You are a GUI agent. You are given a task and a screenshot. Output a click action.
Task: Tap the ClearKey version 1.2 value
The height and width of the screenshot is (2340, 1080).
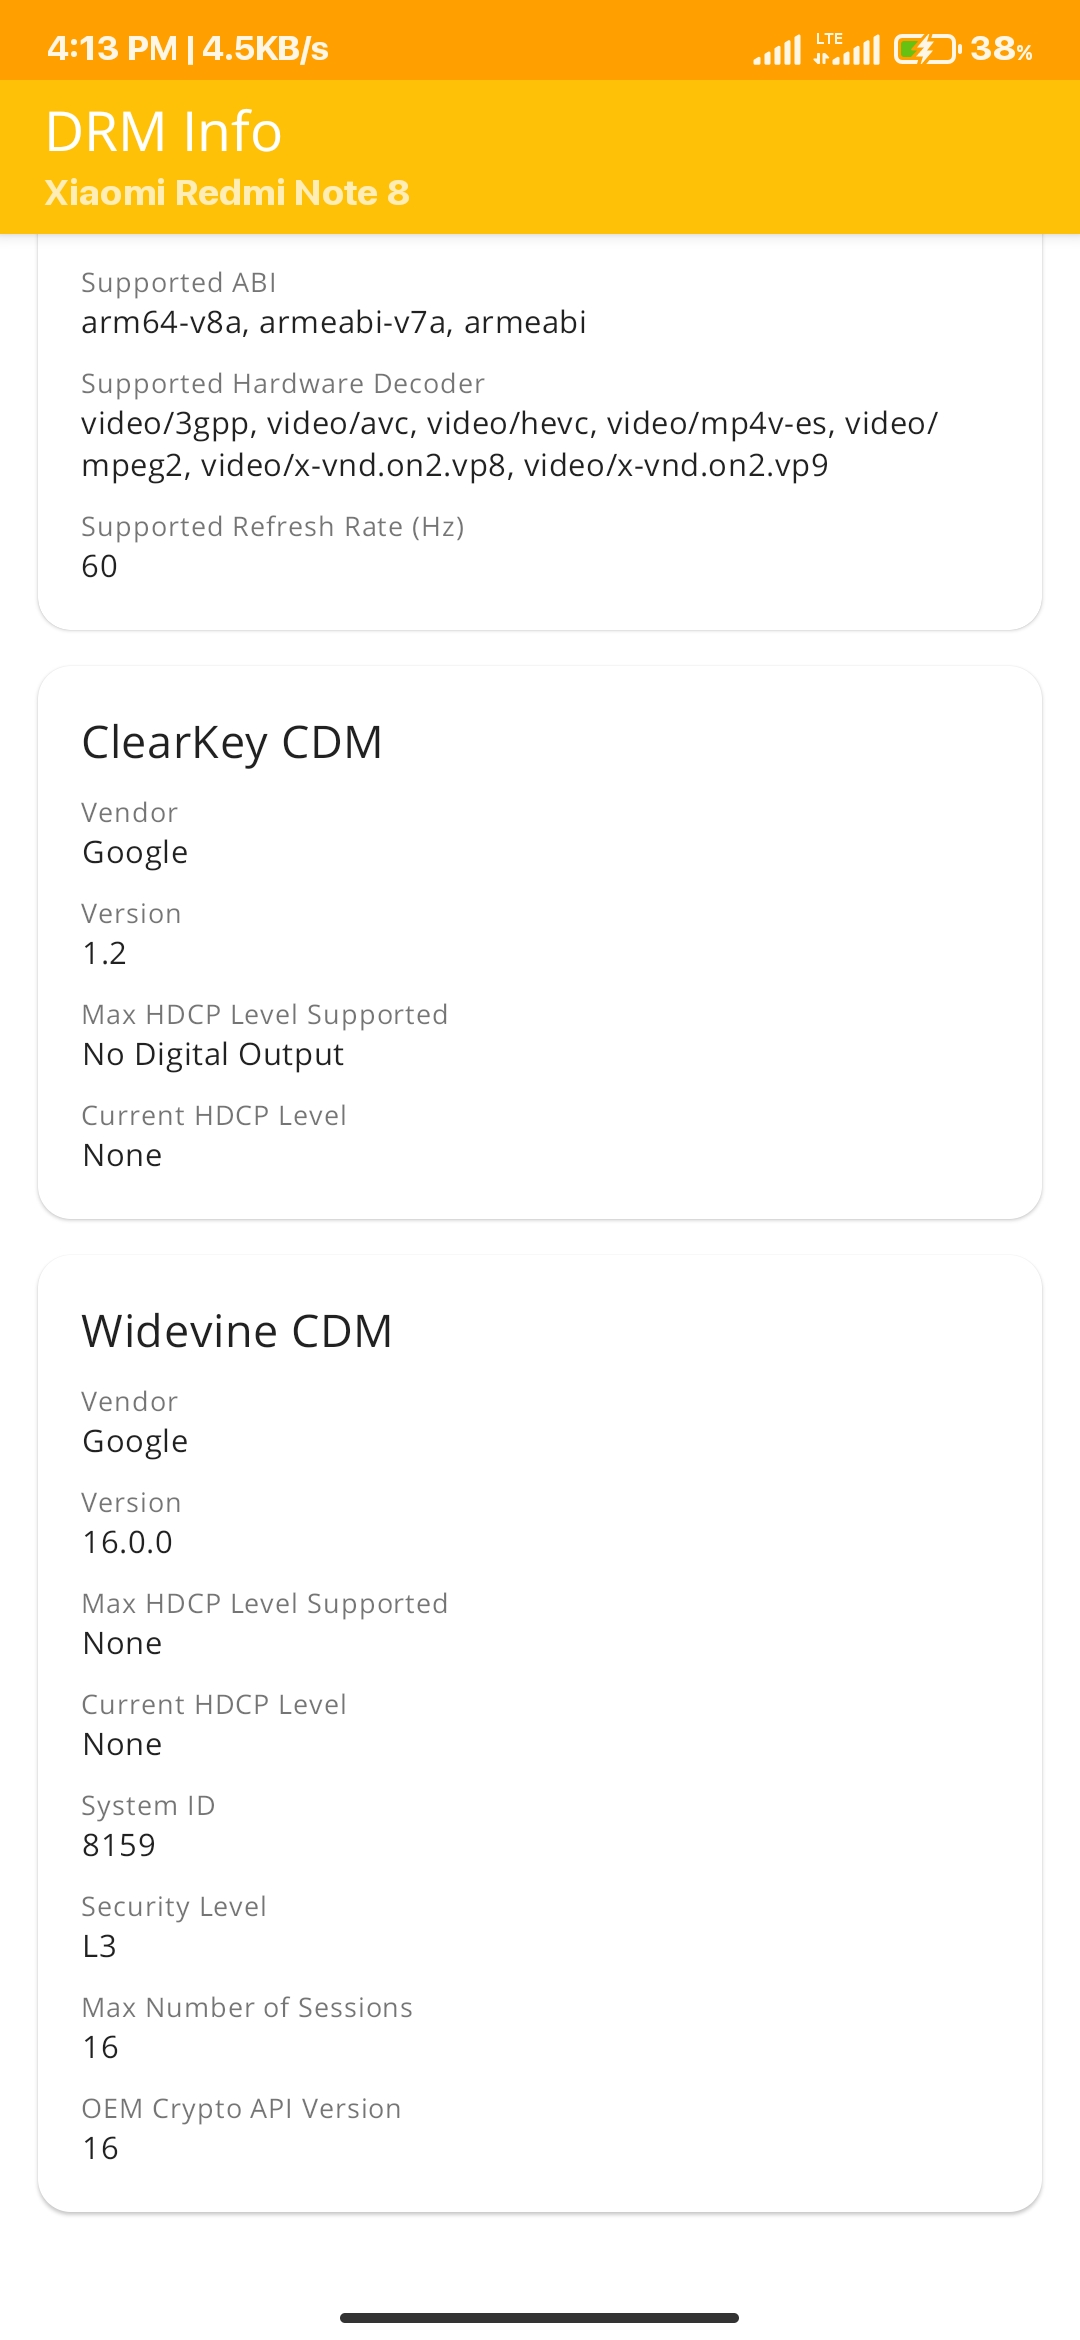click(104, 953)
